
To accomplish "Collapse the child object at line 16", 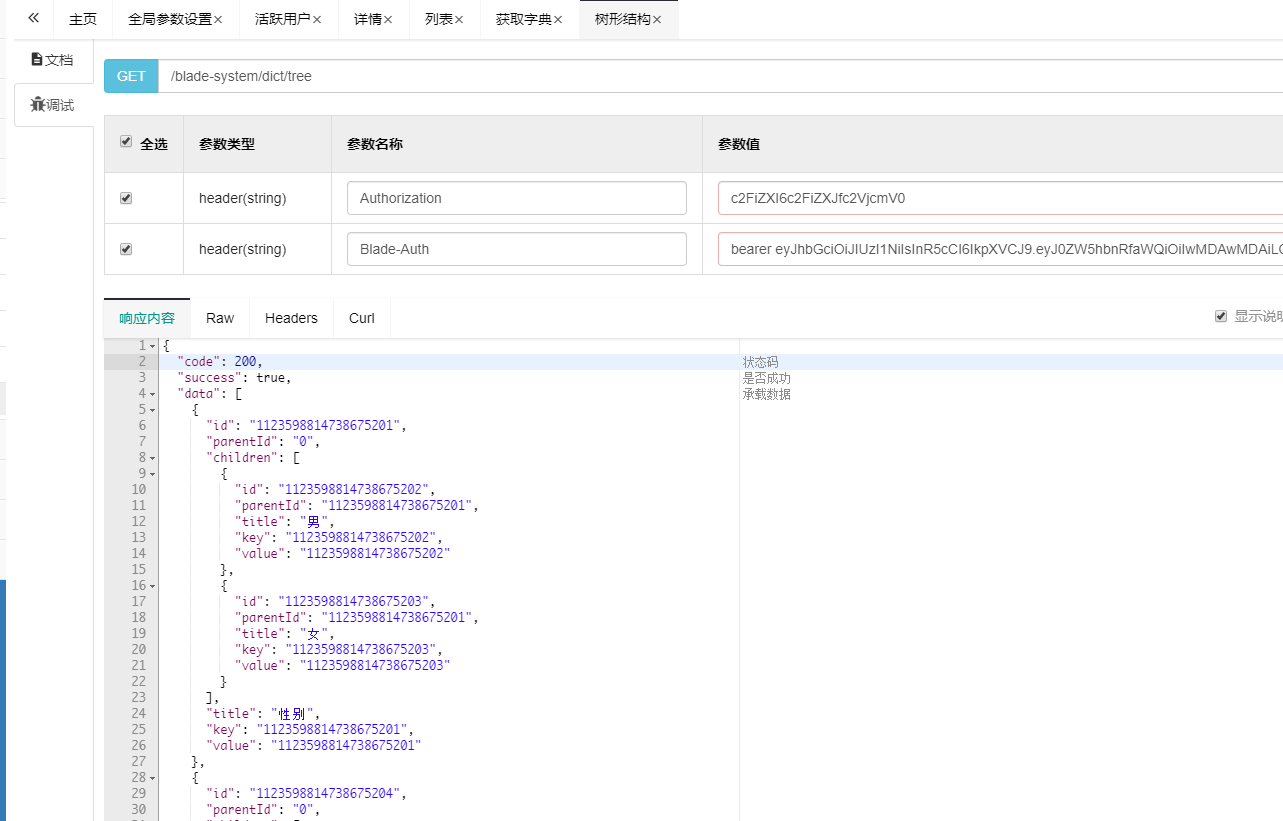I will click(153, 586).
